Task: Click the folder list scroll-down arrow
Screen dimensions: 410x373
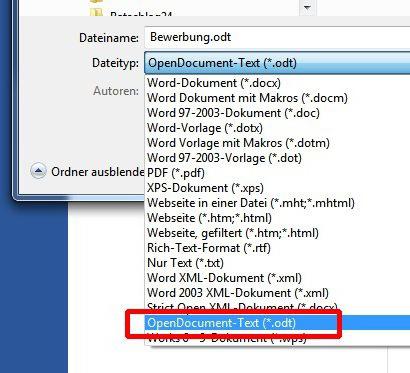Action: coord(307,7)
